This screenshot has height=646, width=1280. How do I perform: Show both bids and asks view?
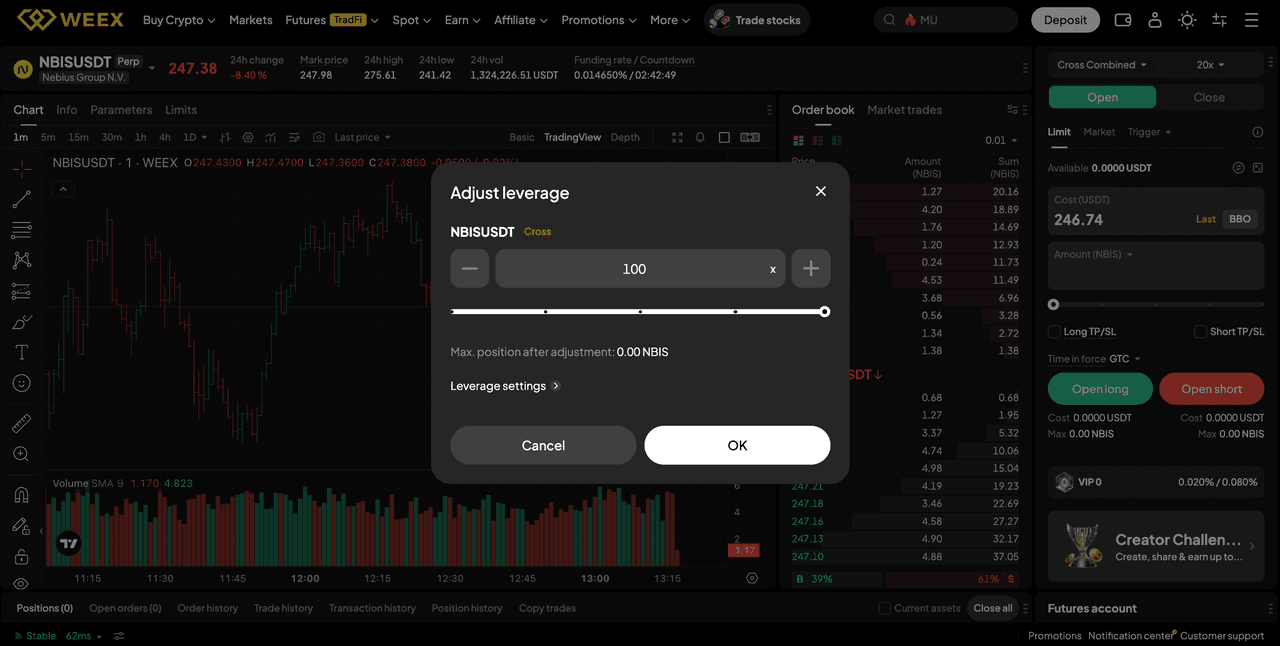click(798, 140)
